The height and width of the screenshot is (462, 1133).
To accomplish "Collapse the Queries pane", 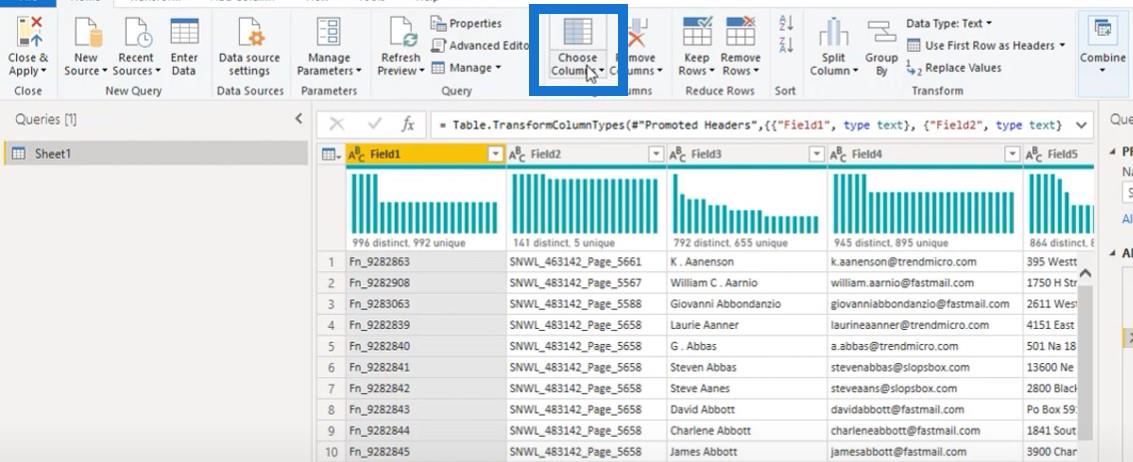I will (x=298, y=119).
